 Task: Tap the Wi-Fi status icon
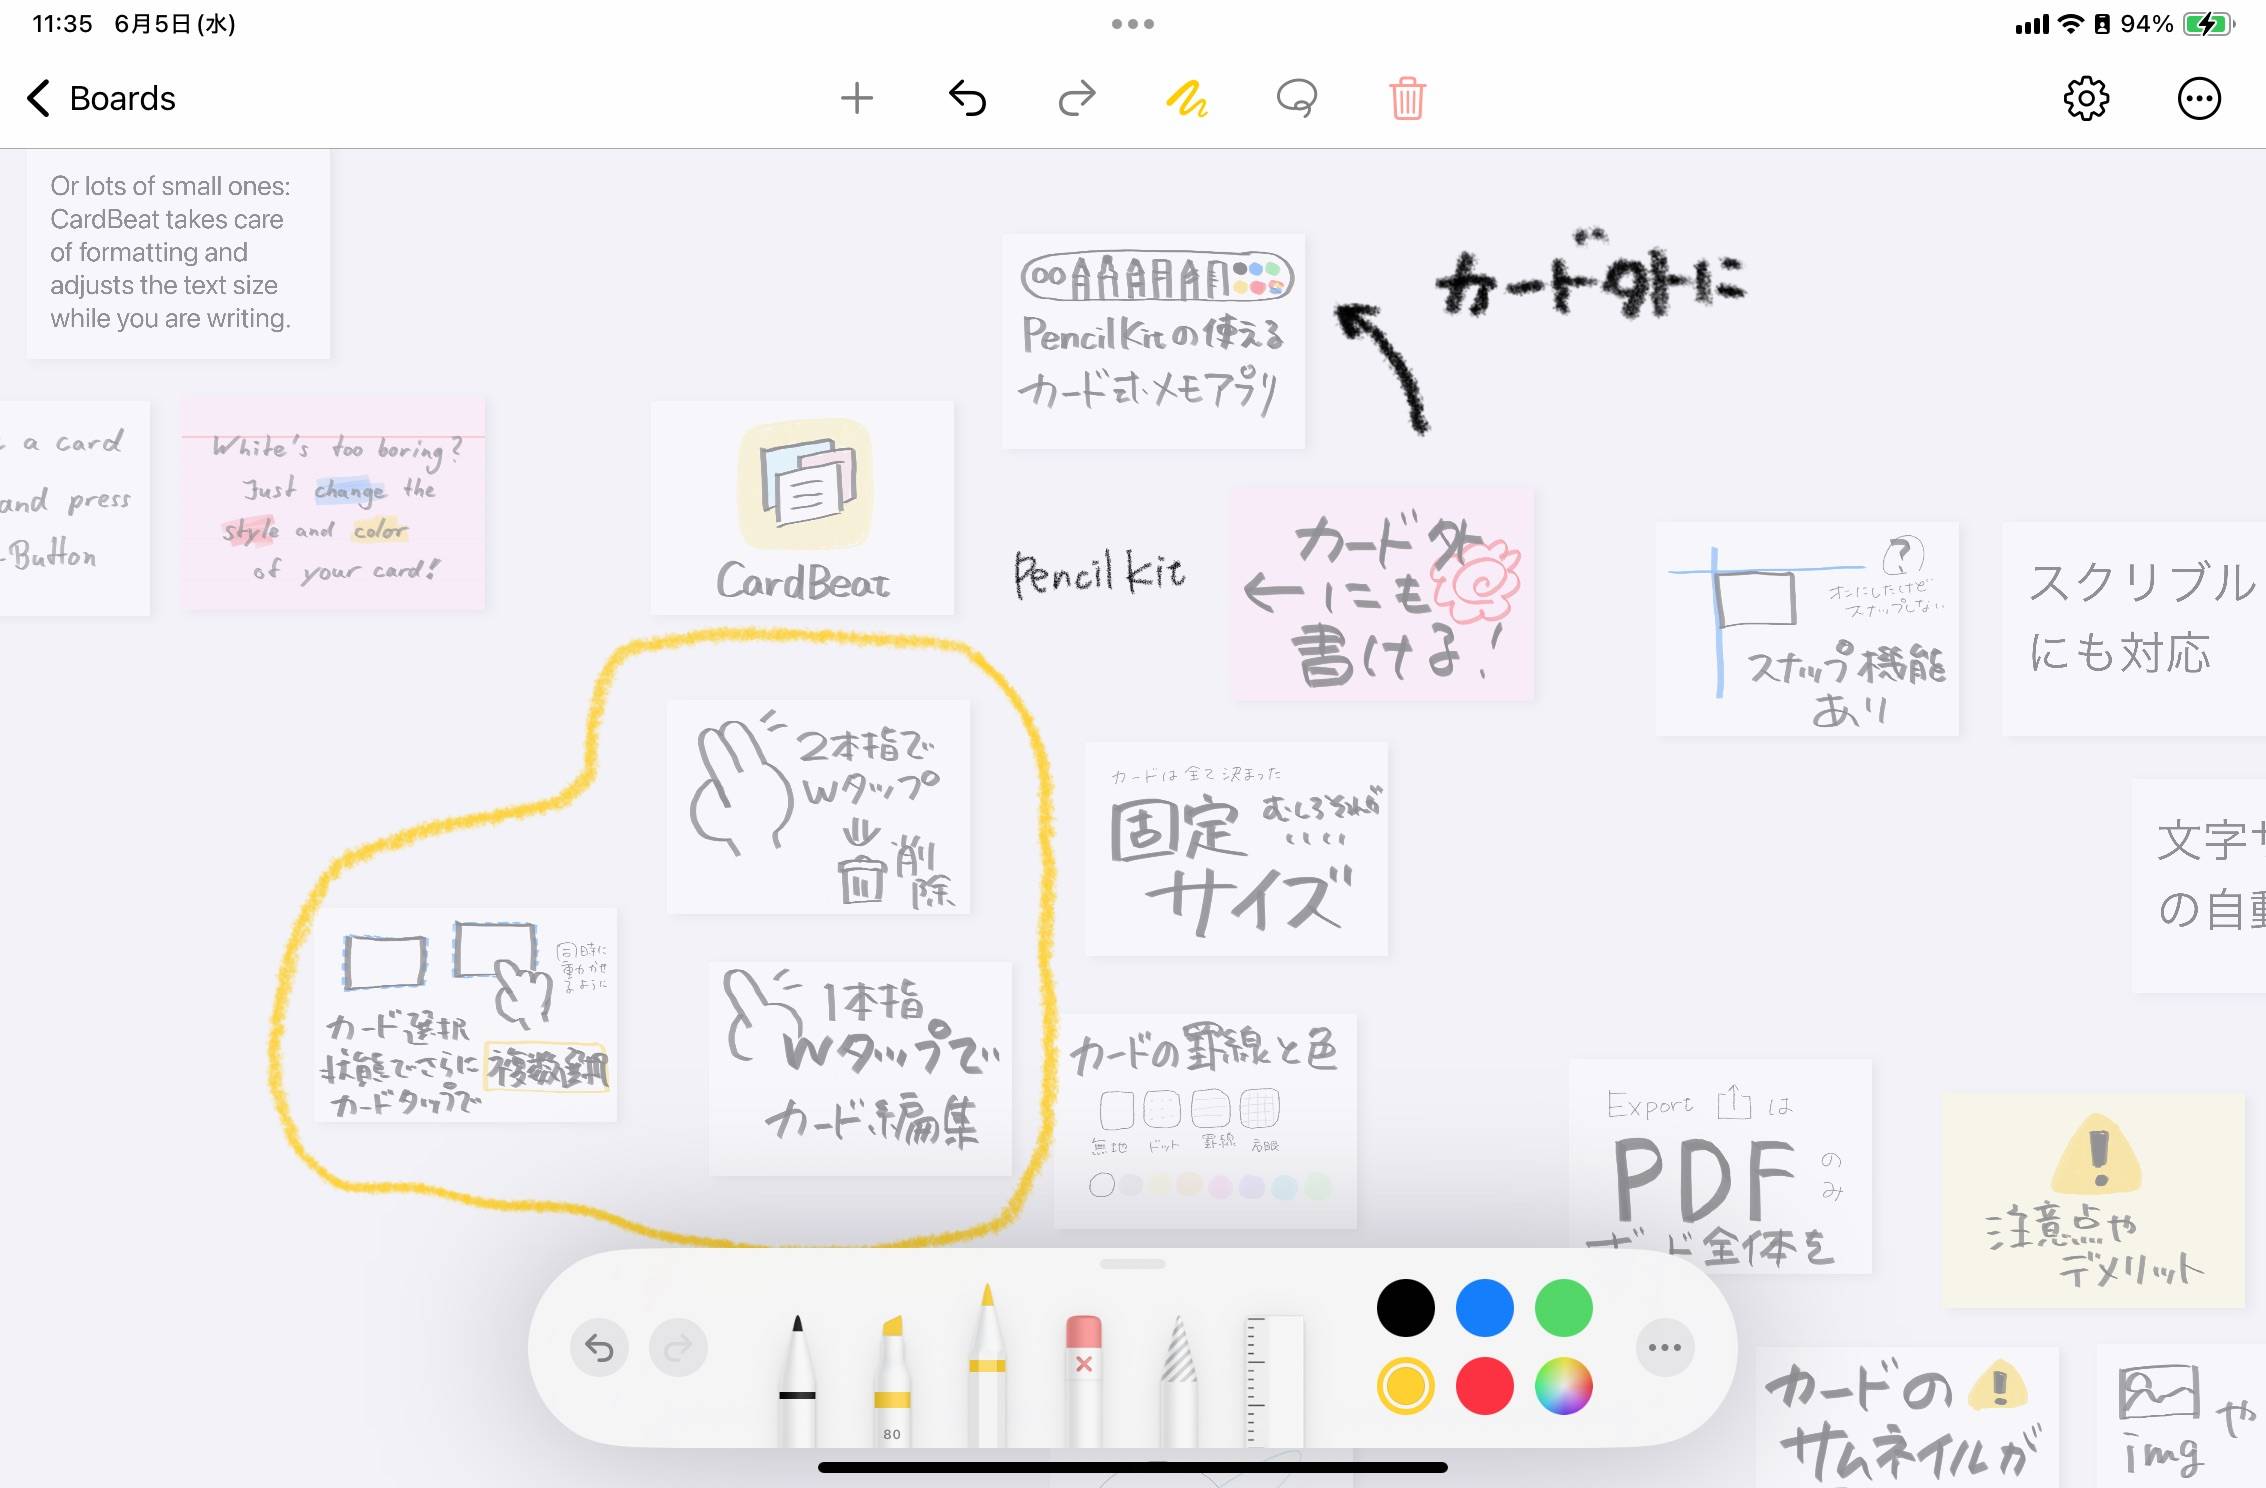coord(2070,23)
